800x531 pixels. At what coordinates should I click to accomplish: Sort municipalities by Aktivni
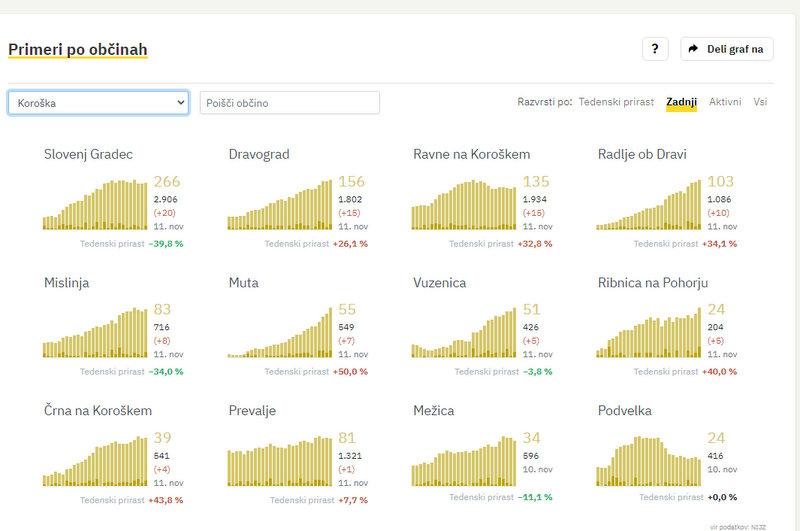pyautogui.click(x=725, y=102)
